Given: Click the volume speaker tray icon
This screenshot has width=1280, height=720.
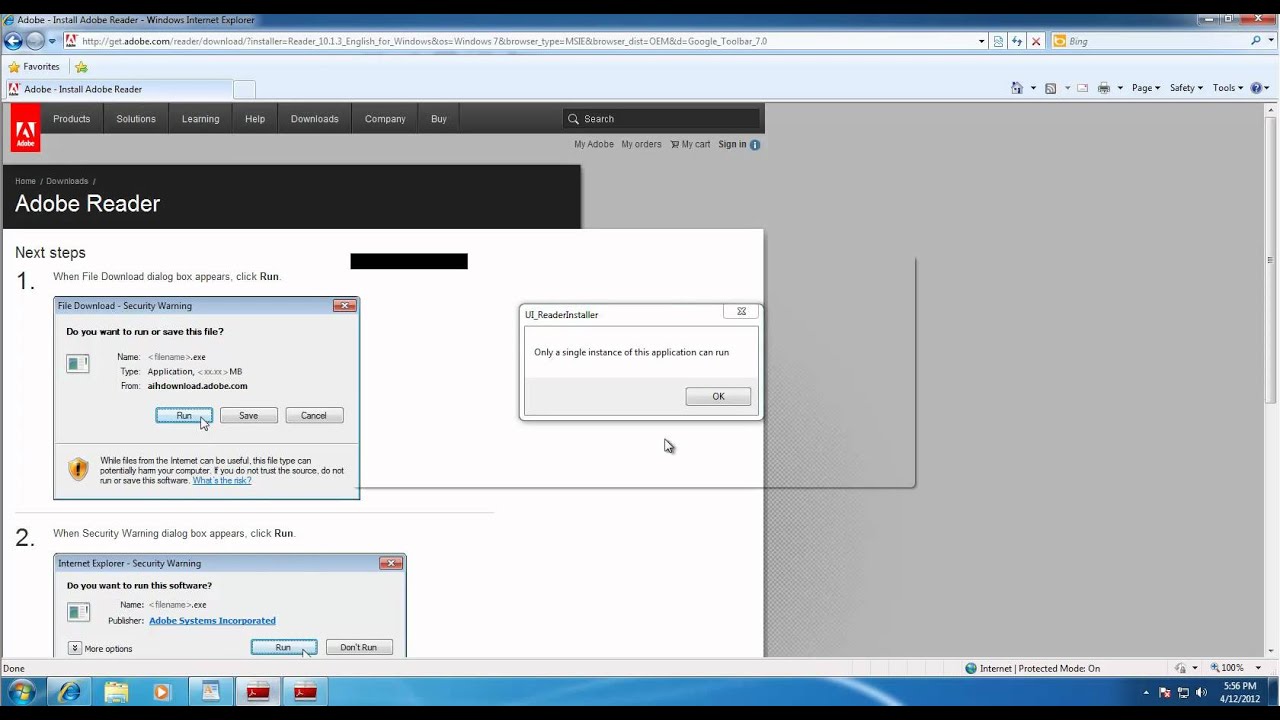Looking at the screenshot, I should click(1201, 692).
